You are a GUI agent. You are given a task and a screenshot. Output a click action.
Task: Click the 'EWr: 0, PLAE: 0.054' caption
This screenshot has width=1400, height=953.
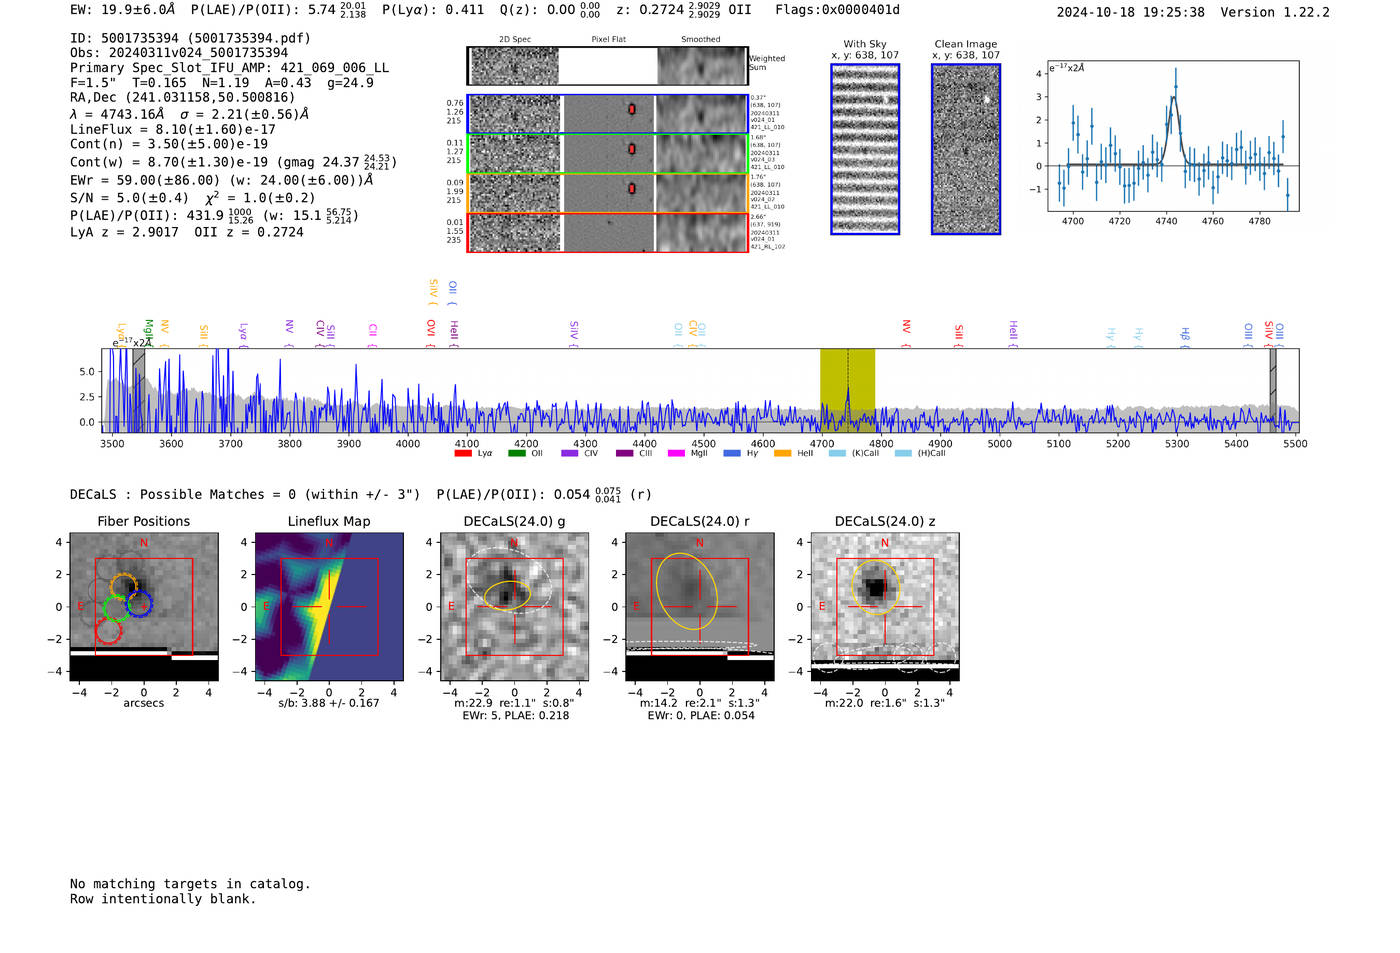(x=701, y=716)
